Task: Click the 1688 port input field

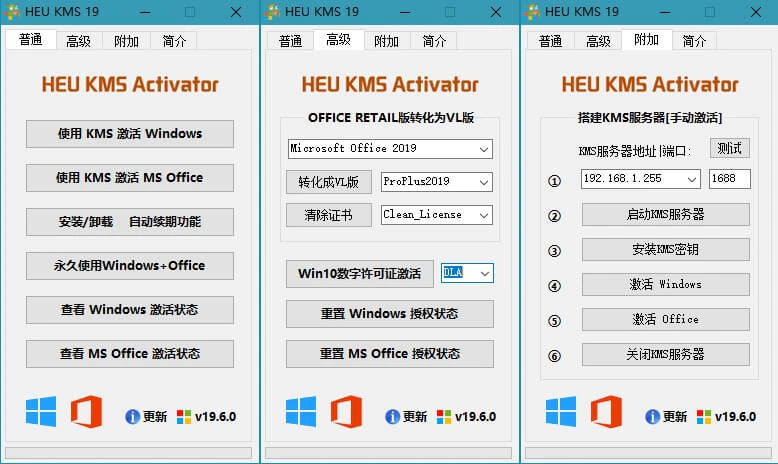Action: pyautogui.click(x=729, y=179)
